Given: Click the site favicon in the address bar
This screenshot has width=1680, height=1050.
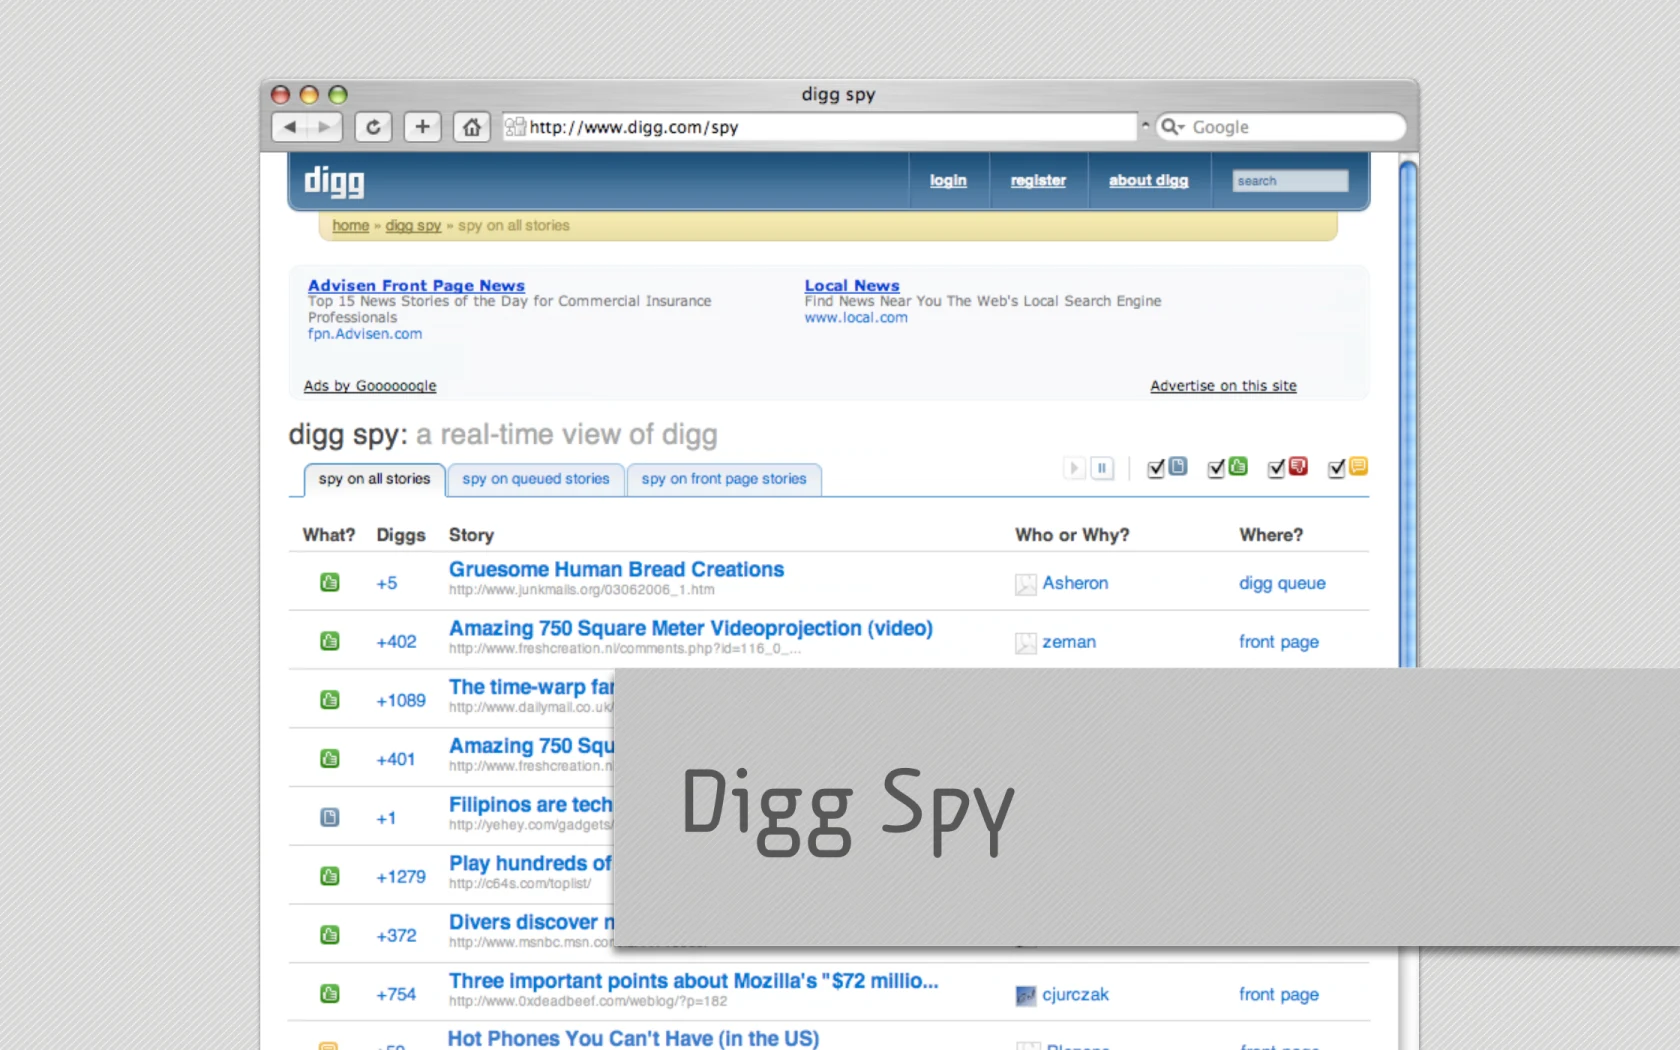Looking at the screenshot, I should pos(515,127).
